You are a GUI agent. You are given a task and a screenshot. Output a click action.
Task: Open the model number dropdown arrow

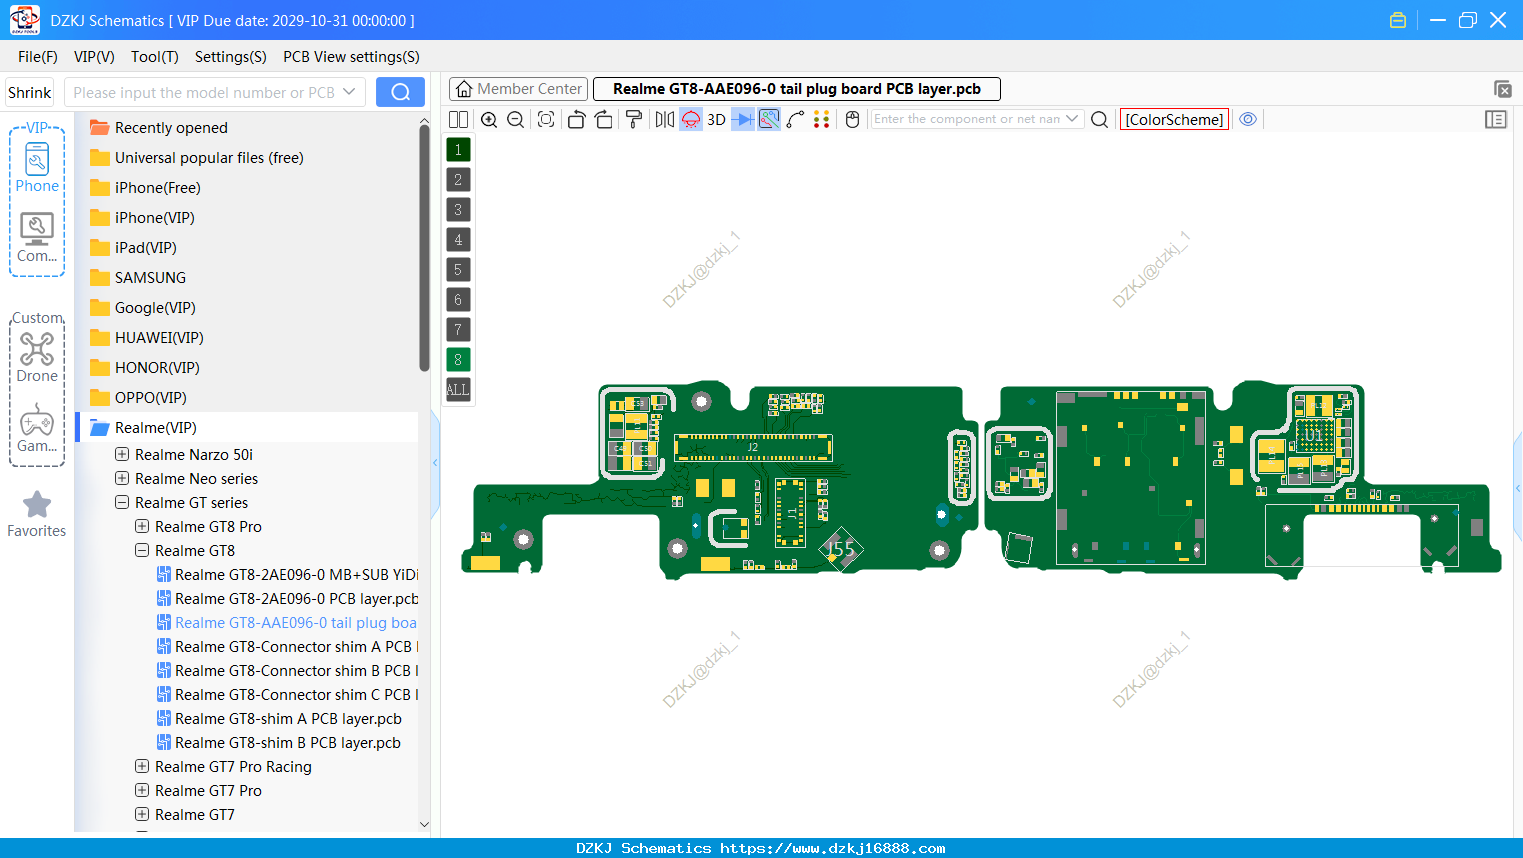tap(349, 92)
